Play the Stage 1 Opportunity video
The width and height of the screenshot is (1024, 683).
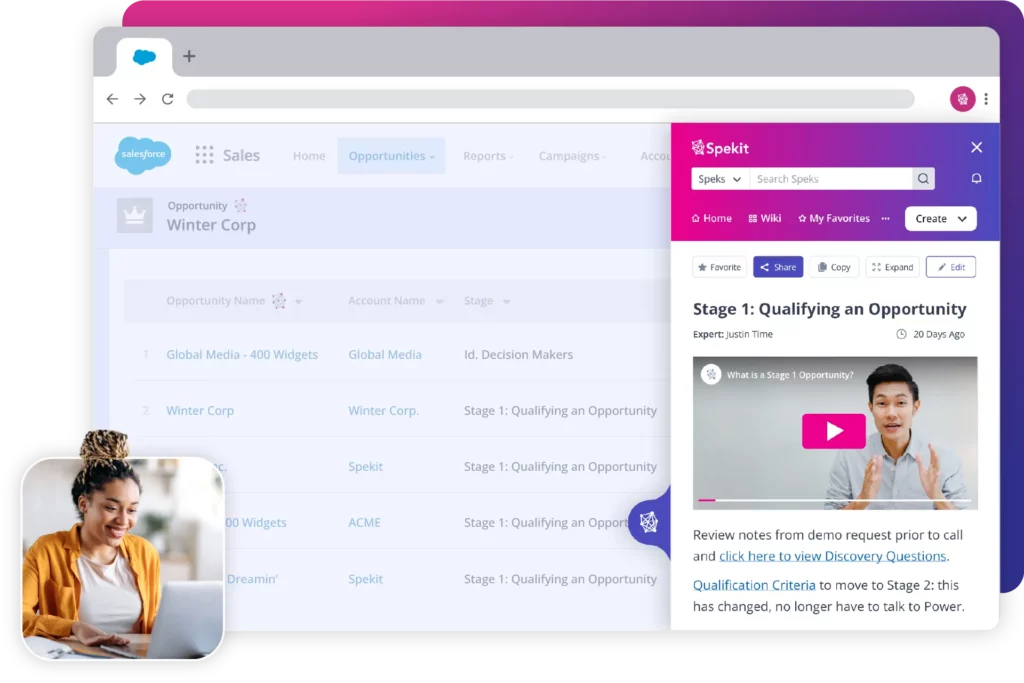(x=836, y=430)
